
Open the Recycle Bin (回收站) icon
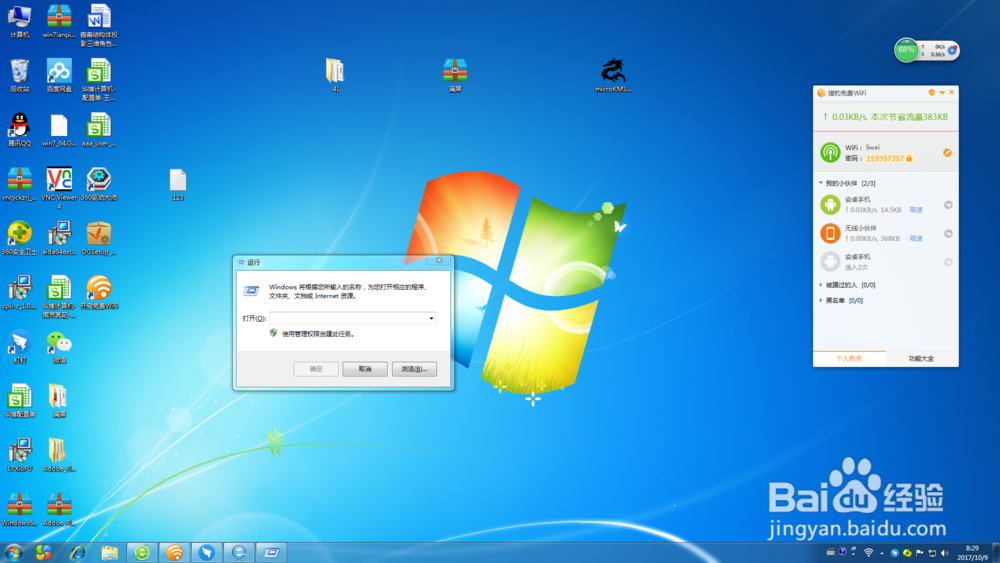[x=19, y=75]
